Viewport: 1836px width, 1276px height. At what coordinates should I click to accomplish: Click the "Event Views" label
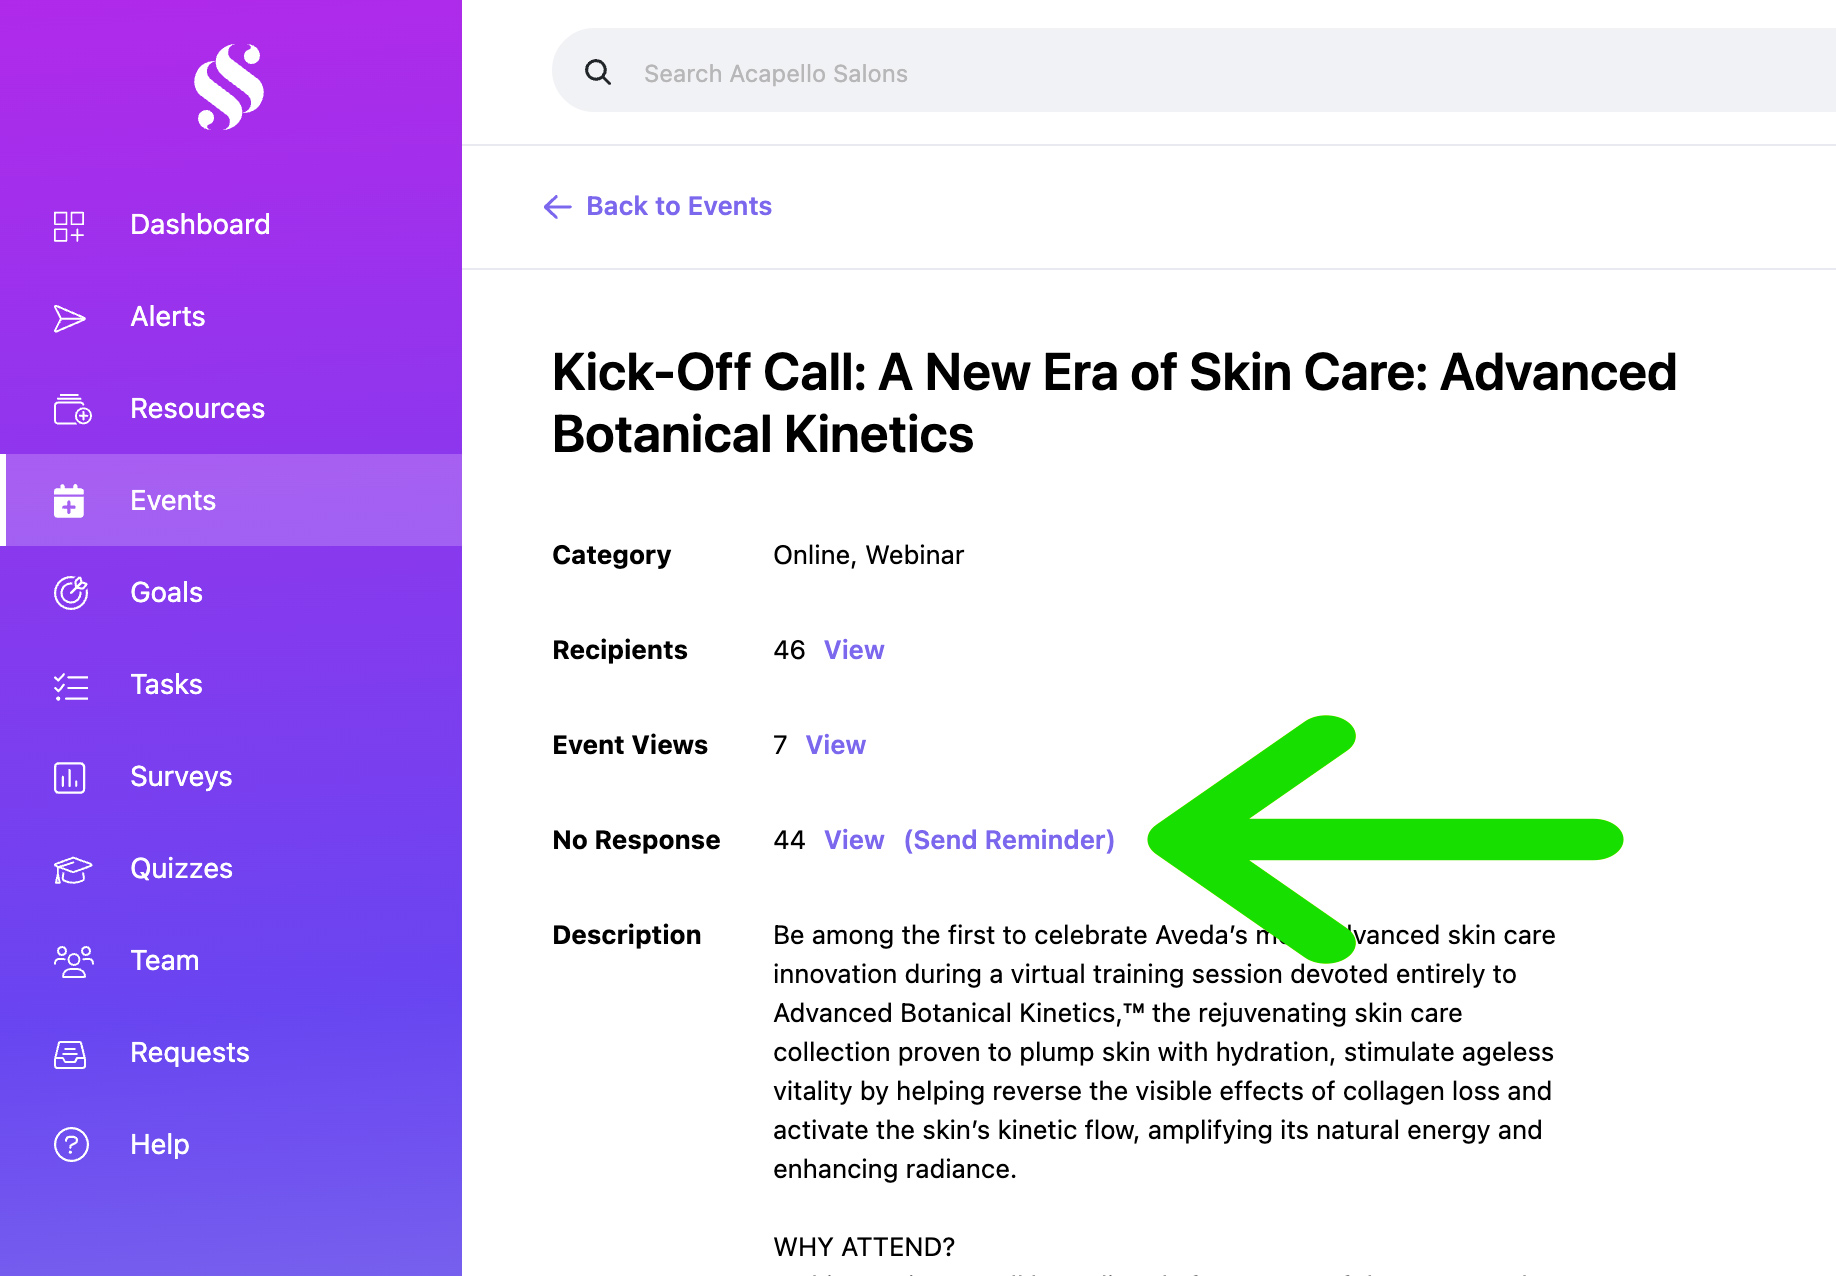[x=630, y=745]
